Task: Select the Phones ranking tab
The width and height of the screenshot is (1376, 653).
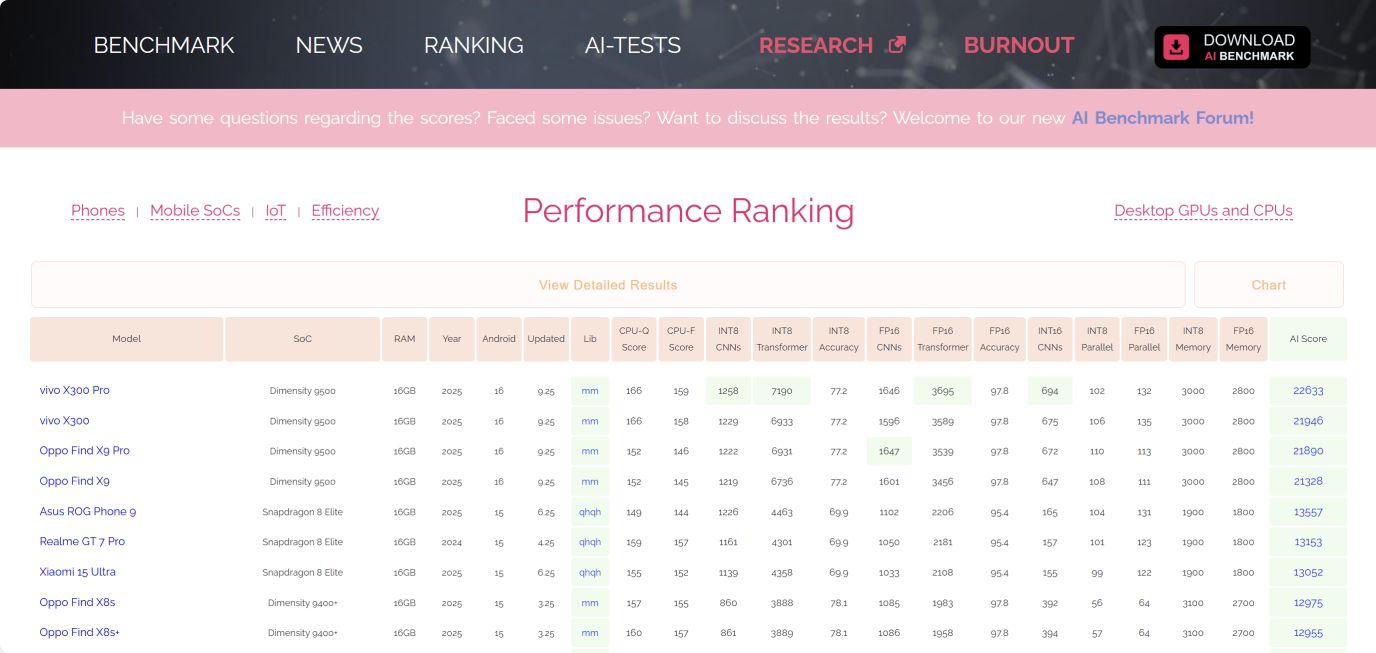Action: point(98,211)
